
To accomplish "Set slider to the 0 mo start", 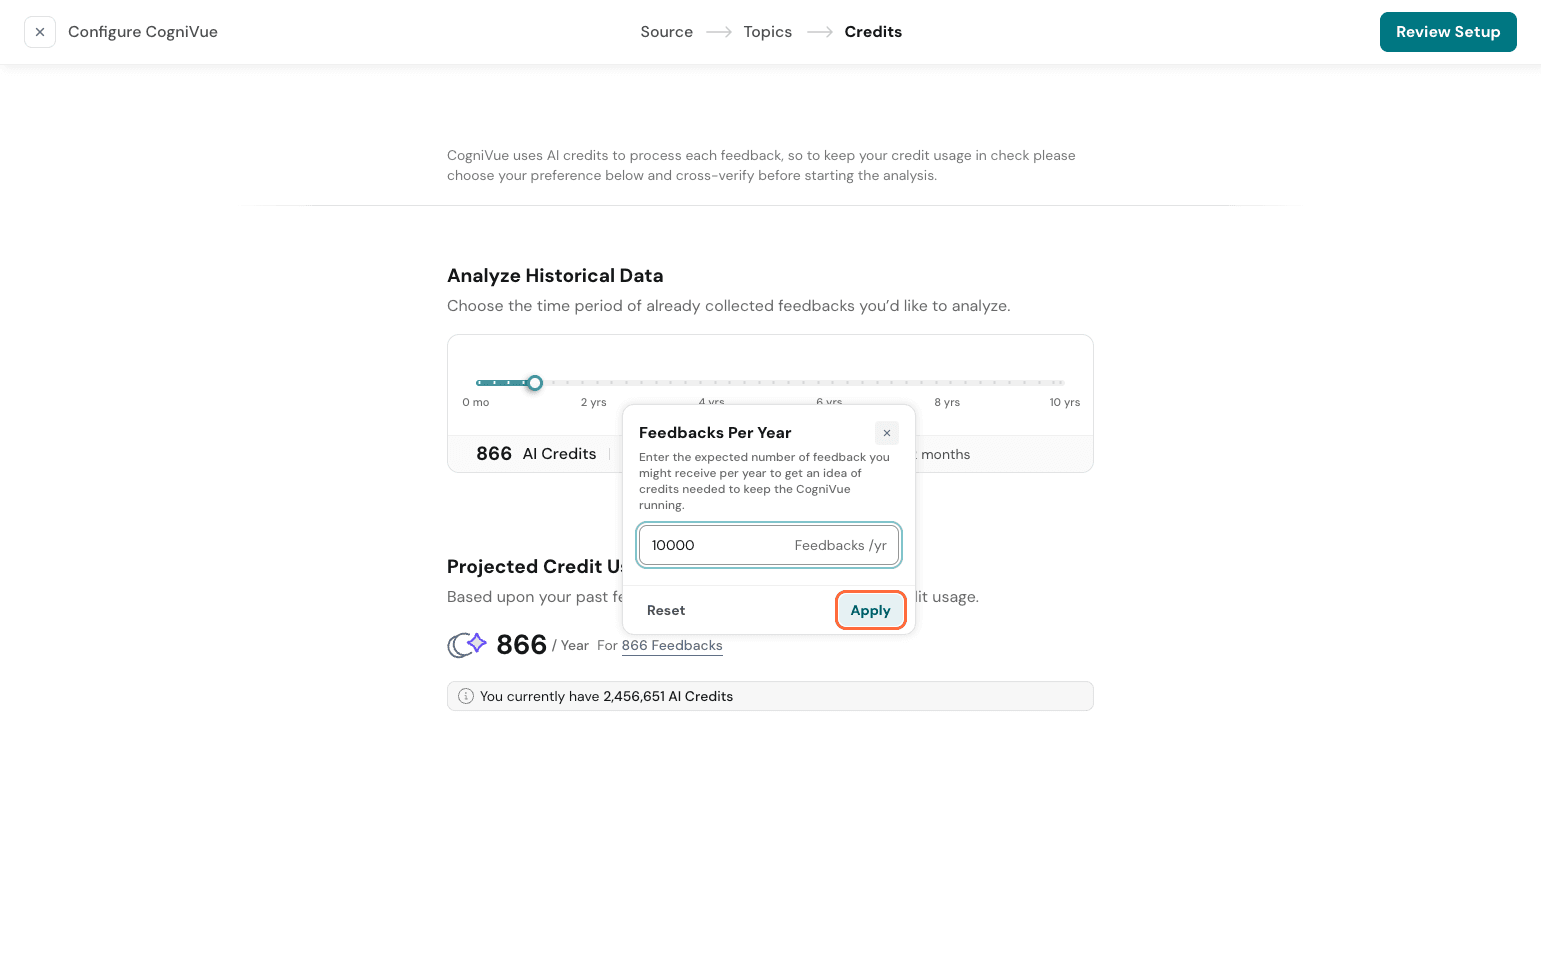I will click(478, 383).
